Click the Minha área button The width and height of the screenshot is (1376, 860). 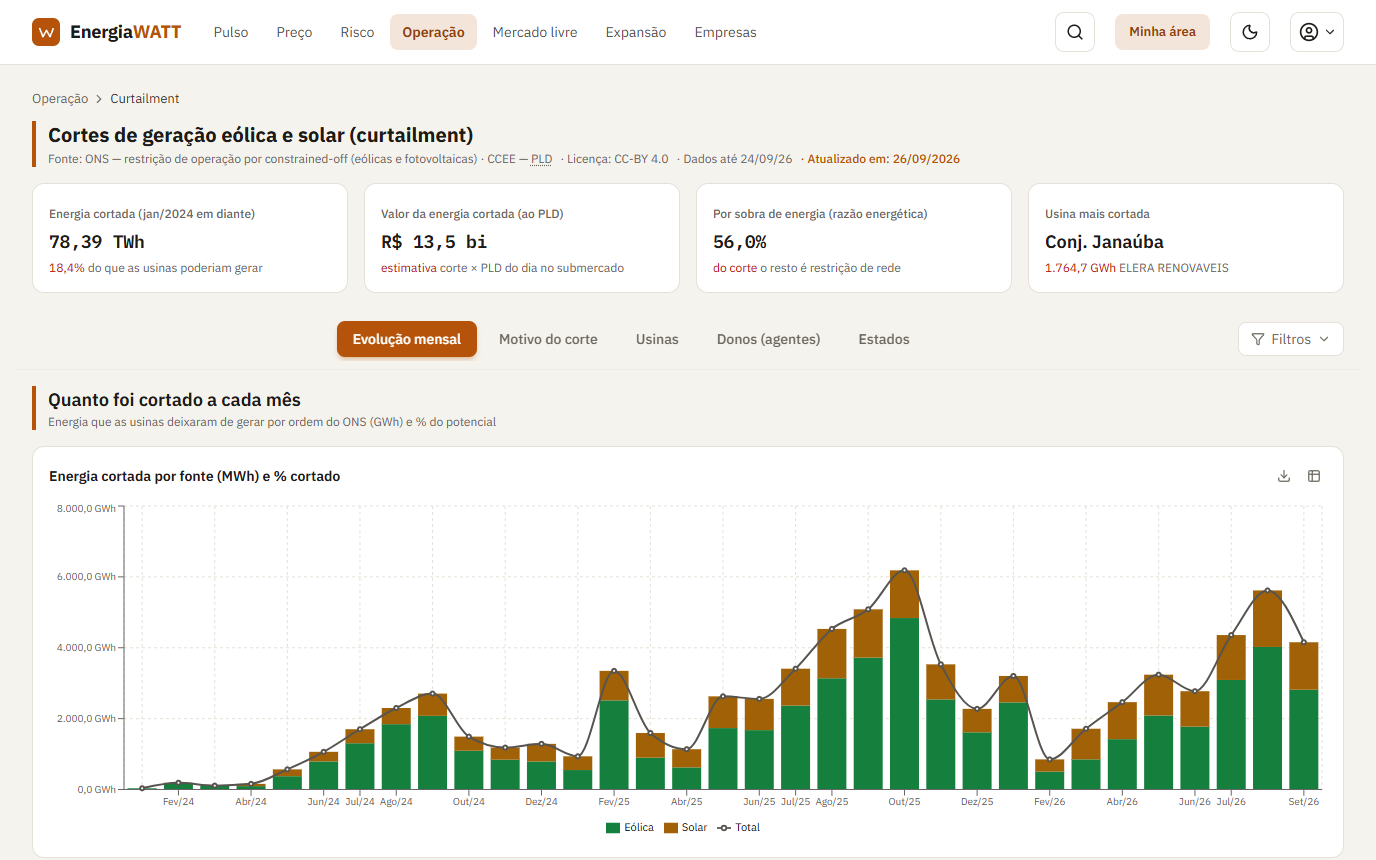pos(1162,32)
